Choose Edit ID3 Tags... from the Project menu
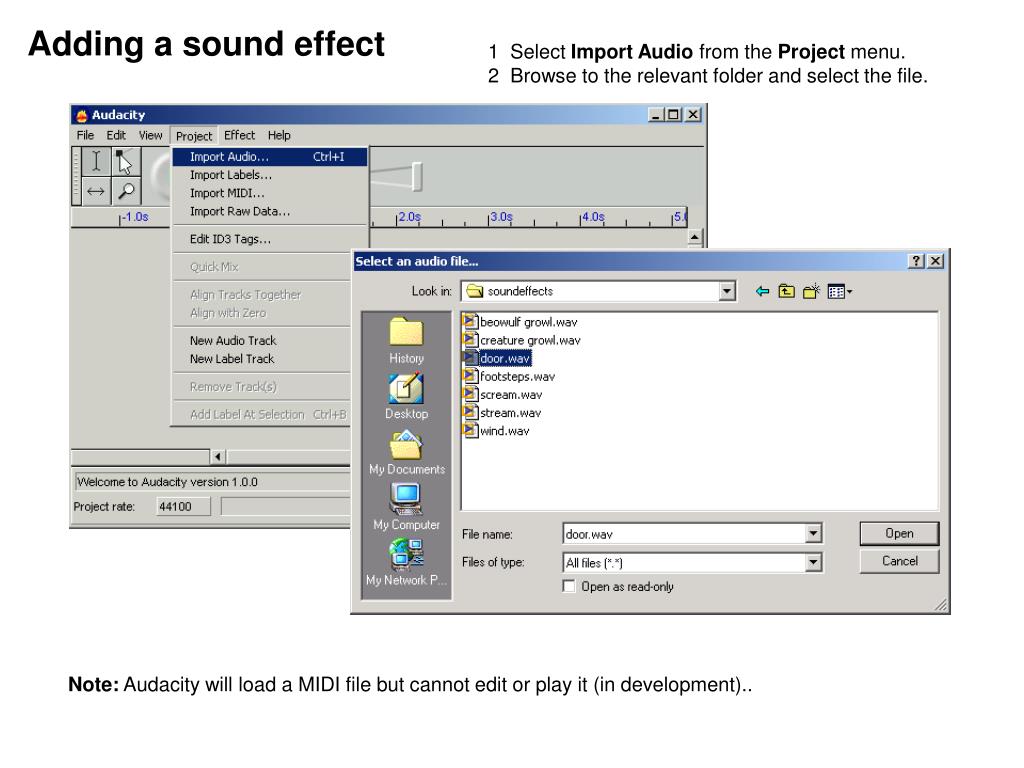The image size is (1024, 768). [x=270, y=239]
